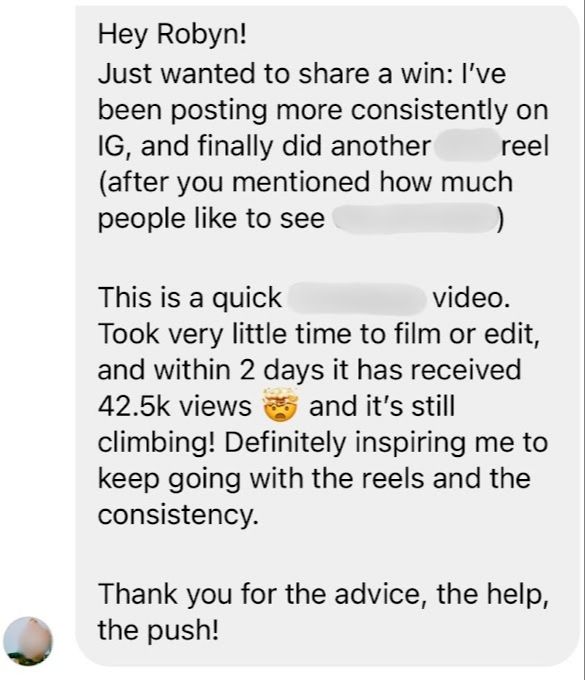Screen dimensions: 585x680
Task: Click the 'IG, and finally did another' text
Action: click(x=264, y=146)
